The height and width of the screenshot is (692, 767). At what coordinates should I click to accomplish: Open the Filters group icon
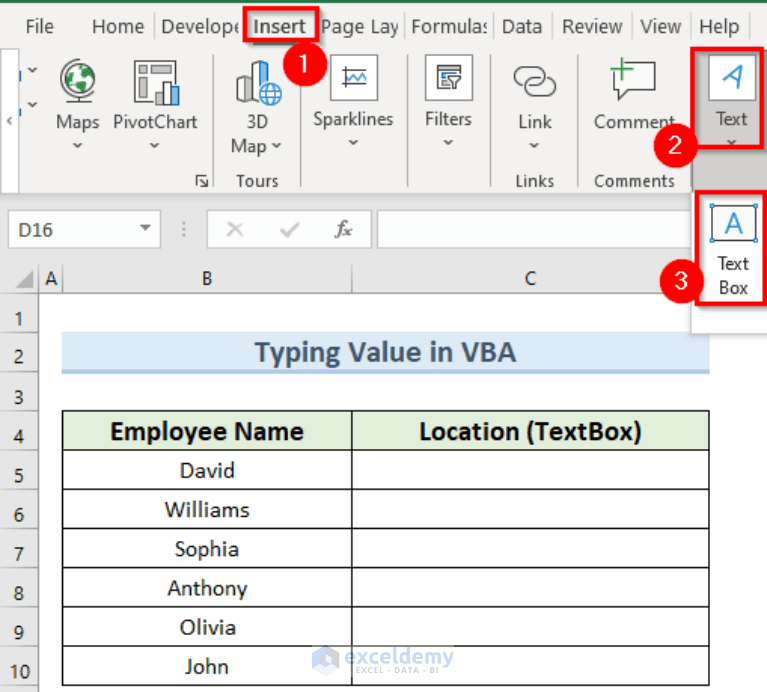tap(449, 78)
